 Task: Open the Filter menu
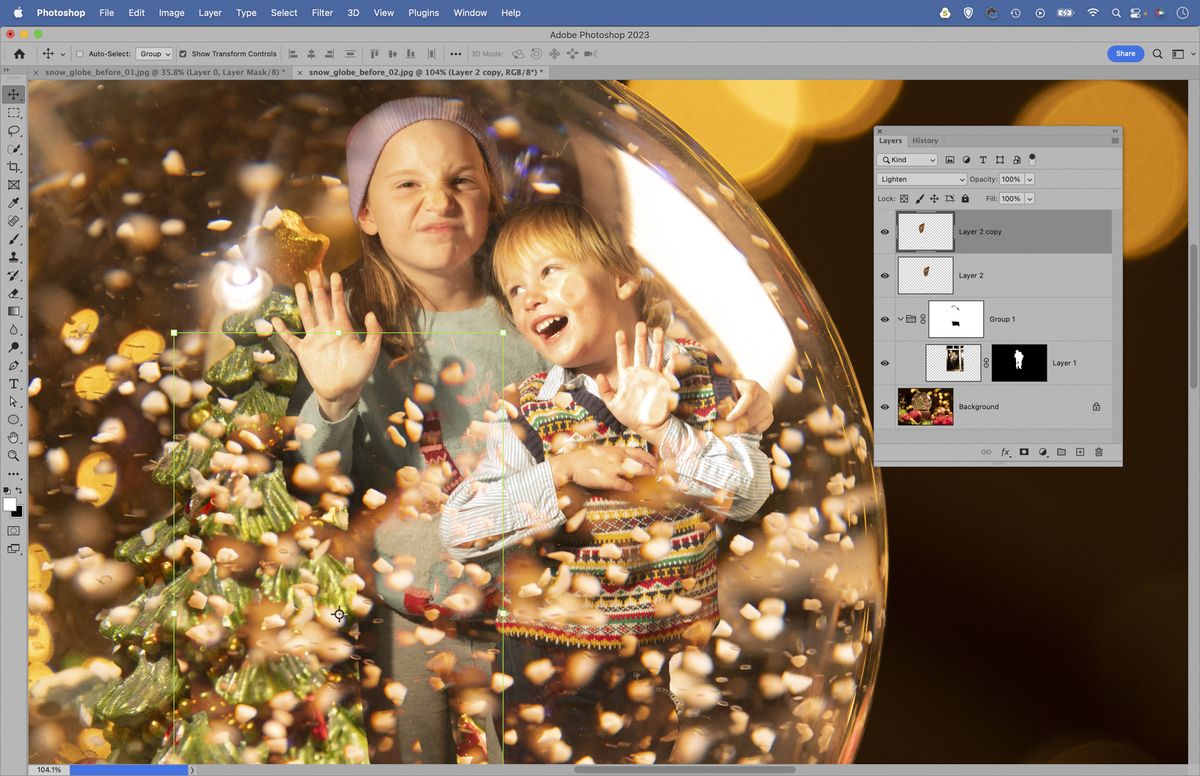(x=321, y=13)
